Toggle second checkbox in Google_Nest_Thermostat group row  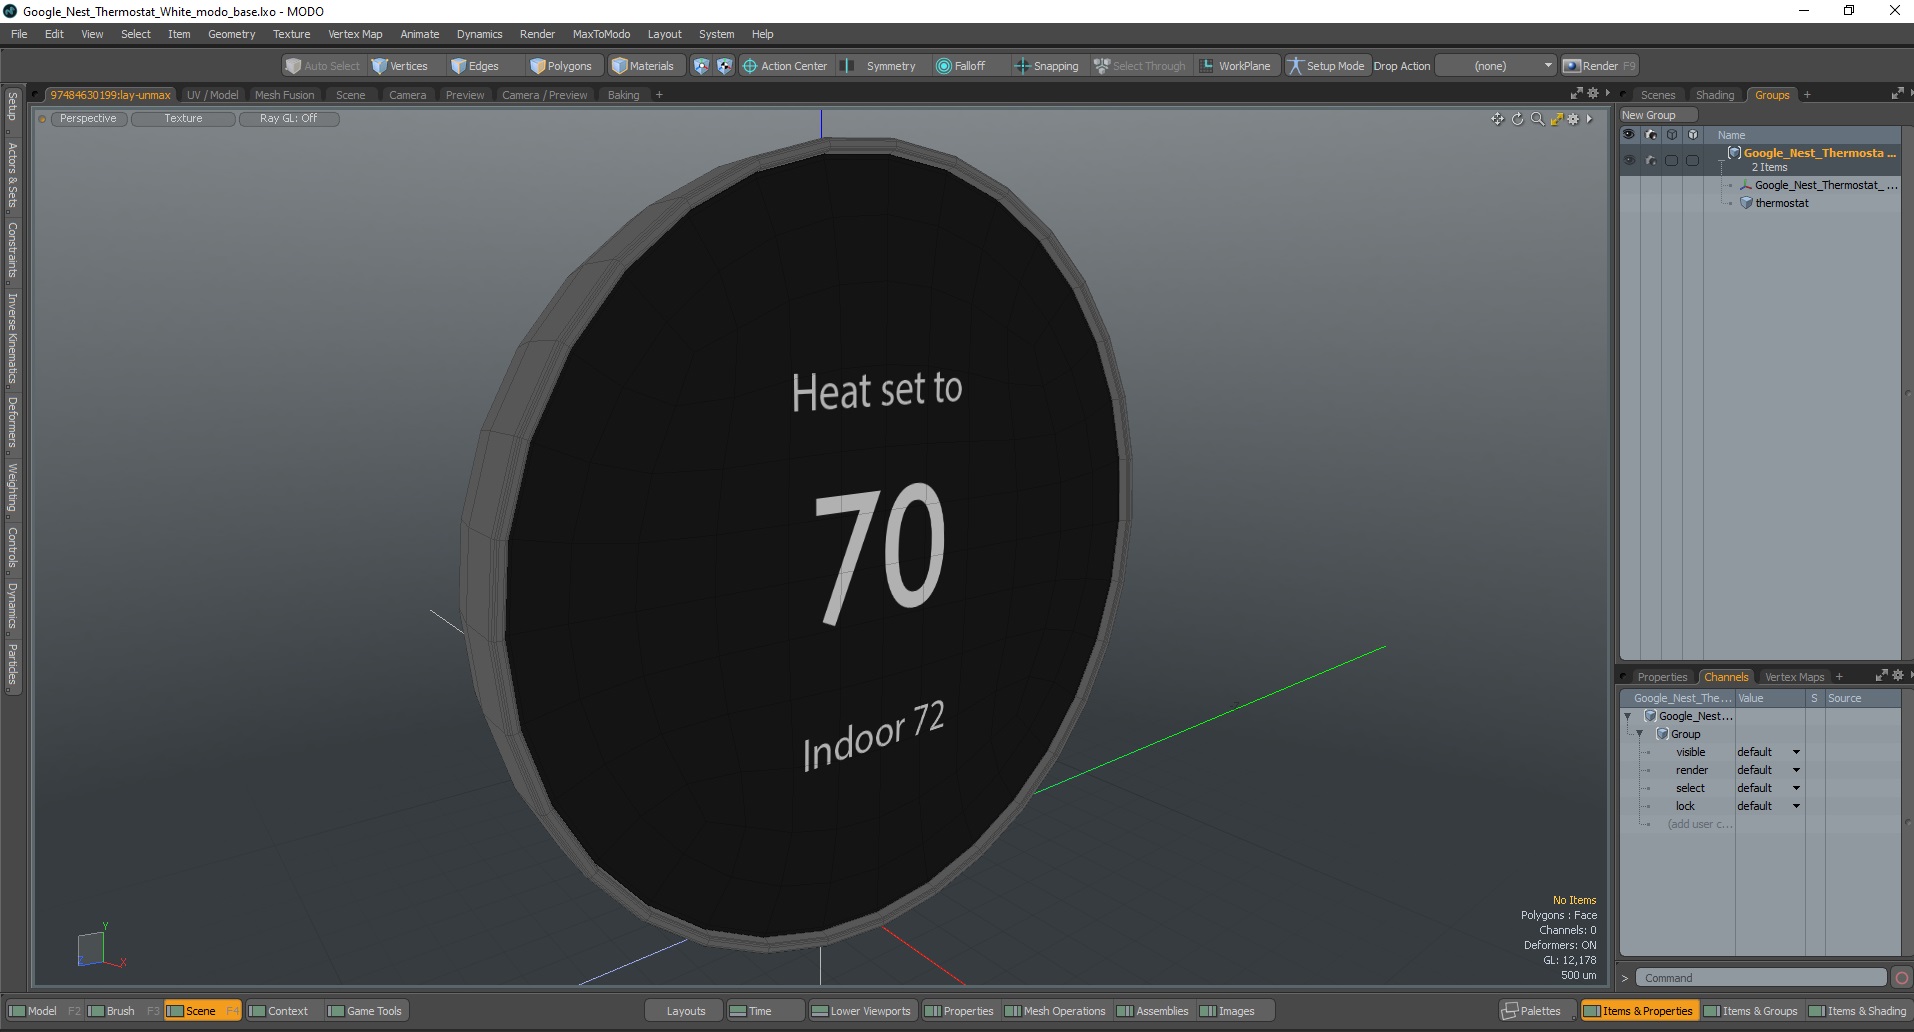click(x=1692, y=160)
